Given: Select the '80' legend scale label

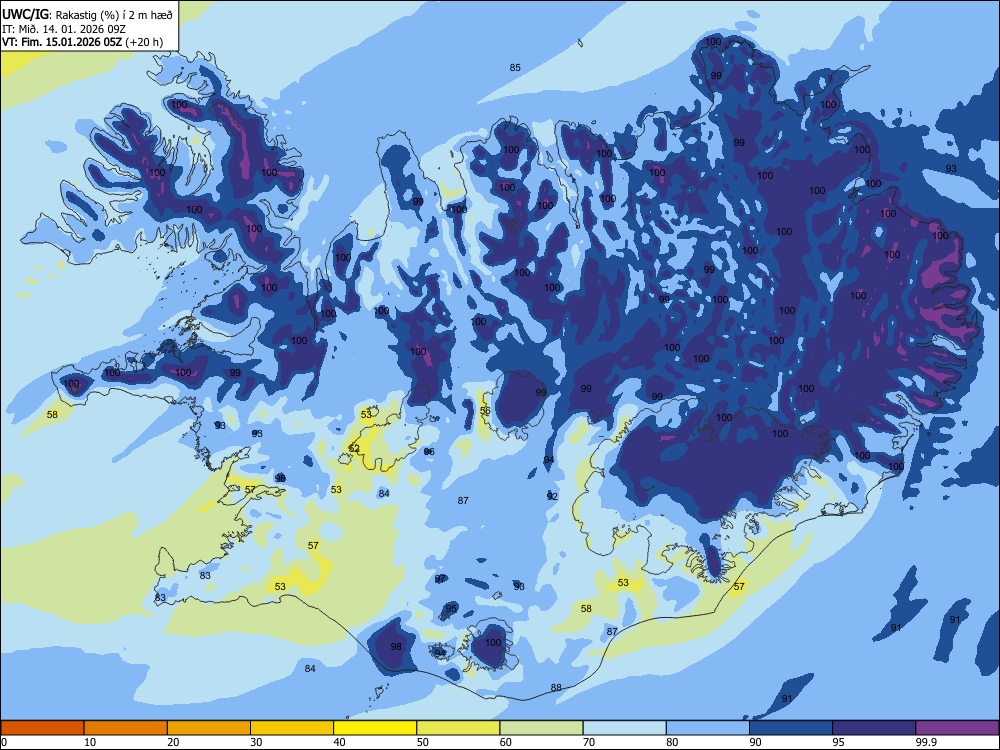Looking at the screenshot, I should (x=672, y=742).
